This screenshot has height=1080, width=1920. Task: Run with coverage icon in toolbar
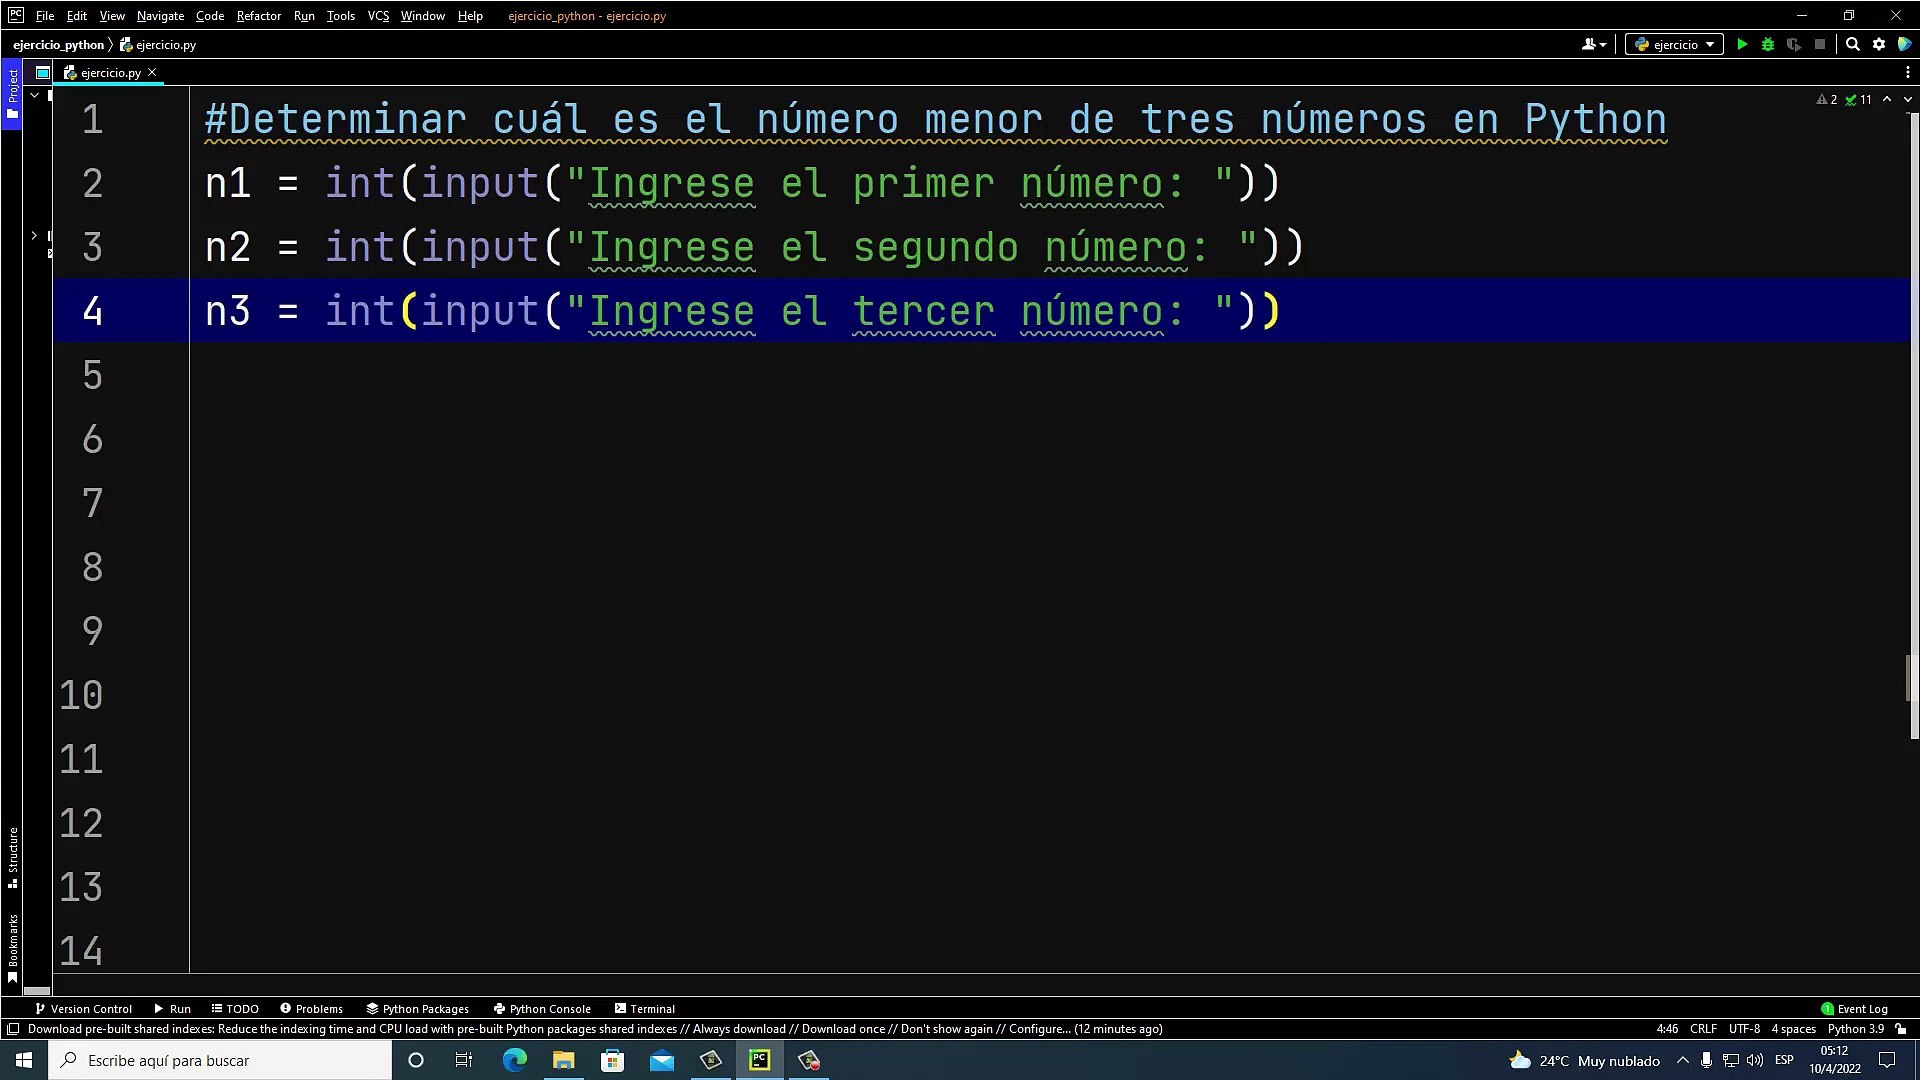click(x=1794, y=44)
